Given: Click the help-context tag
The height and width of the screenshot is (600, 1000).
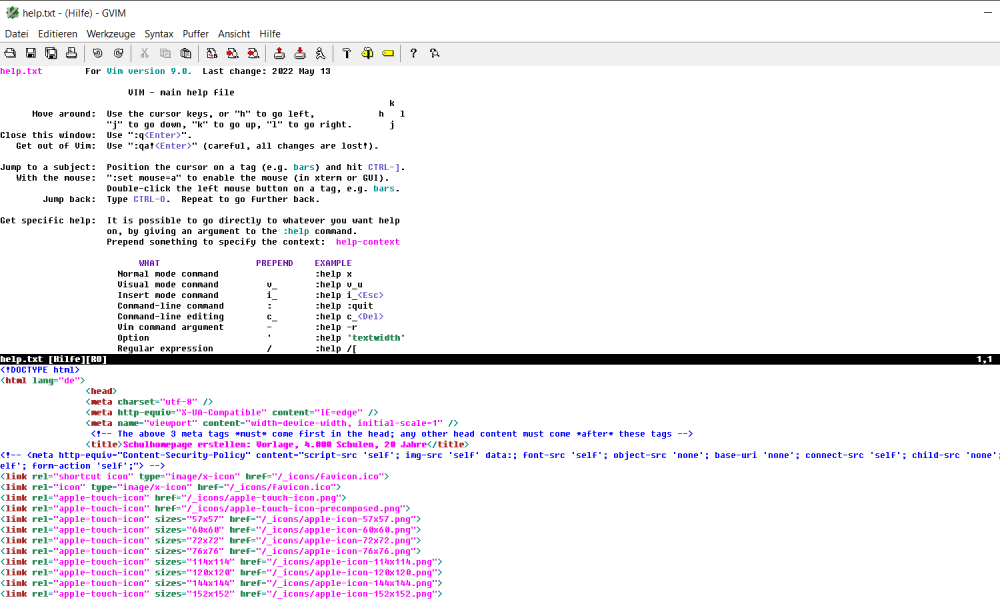Looking at the screenshot, I should [x=368, y=242].
